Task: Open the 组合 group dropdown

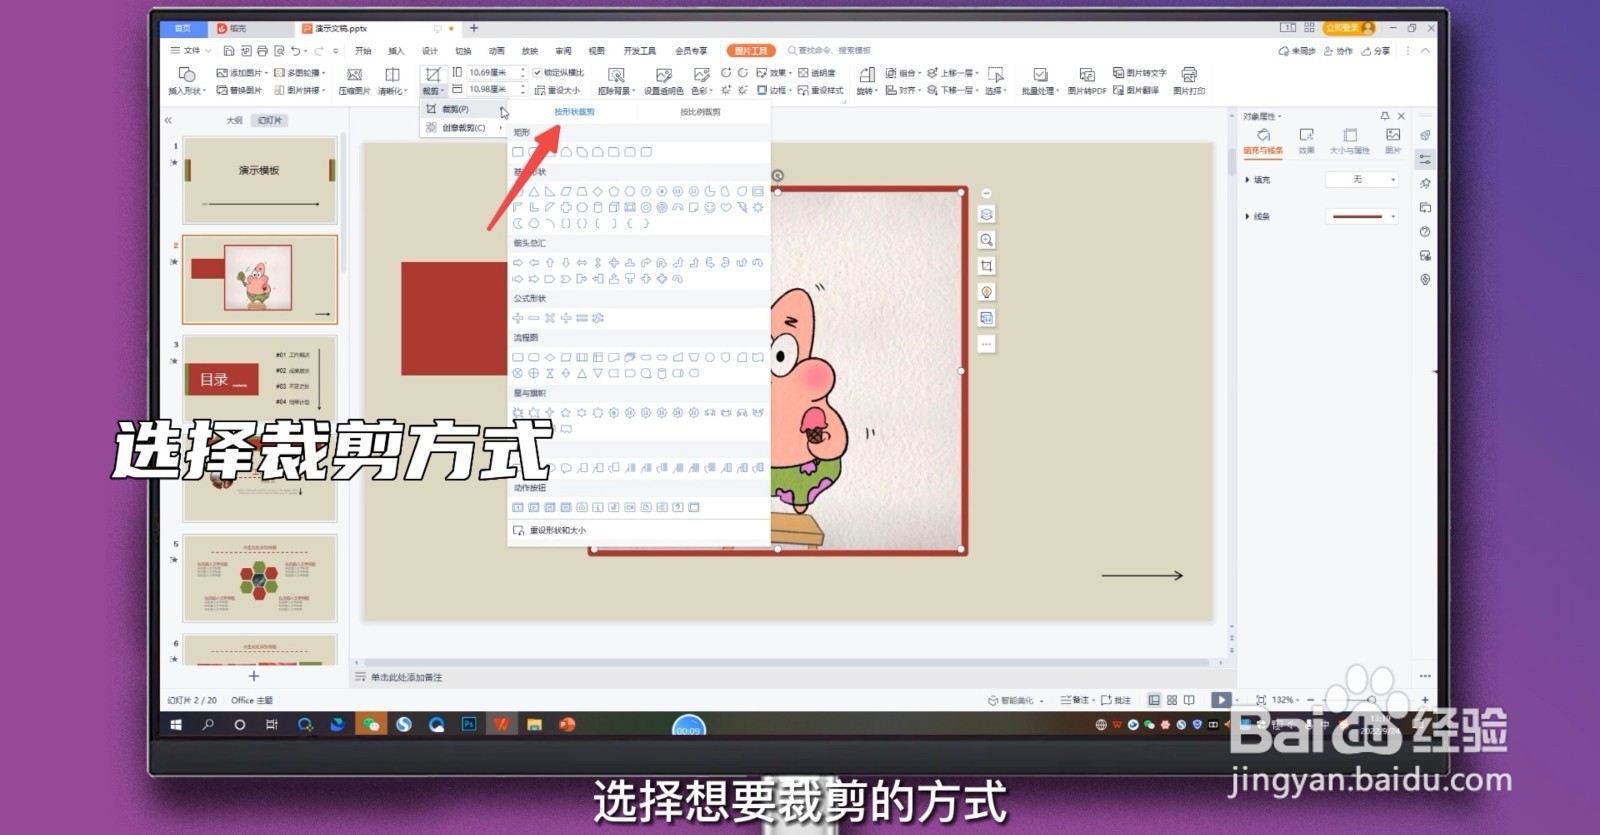Action: coord(903,73)
